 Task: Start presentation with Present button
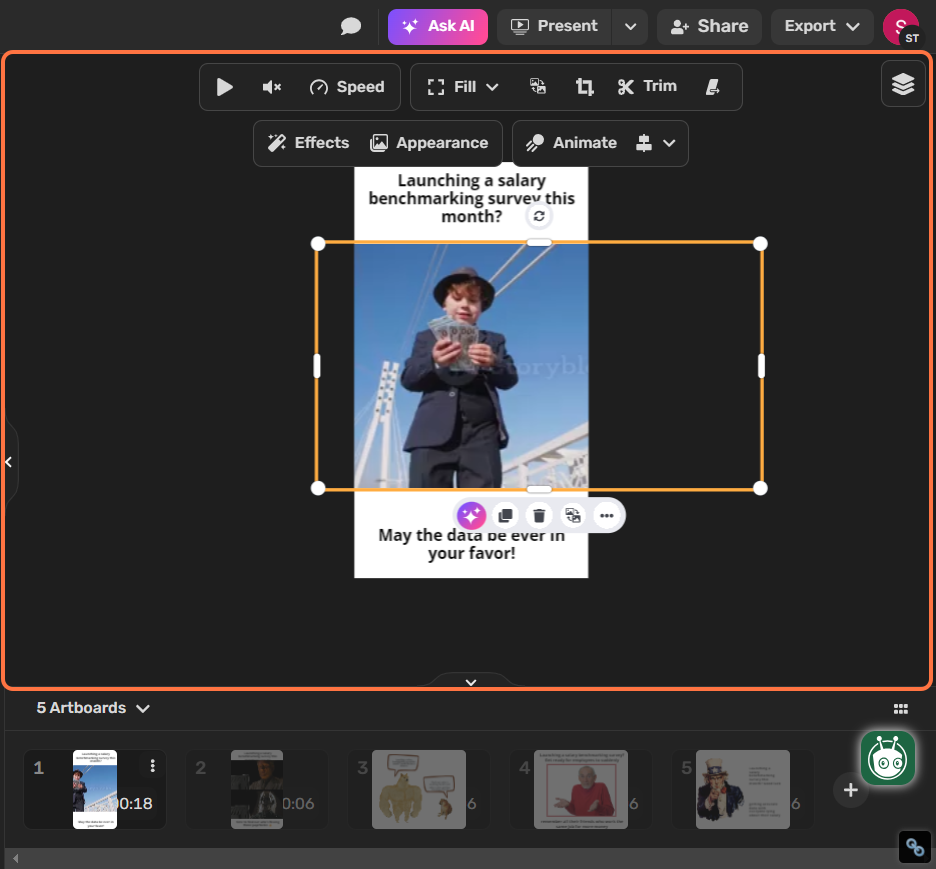(x=554, y=27)
